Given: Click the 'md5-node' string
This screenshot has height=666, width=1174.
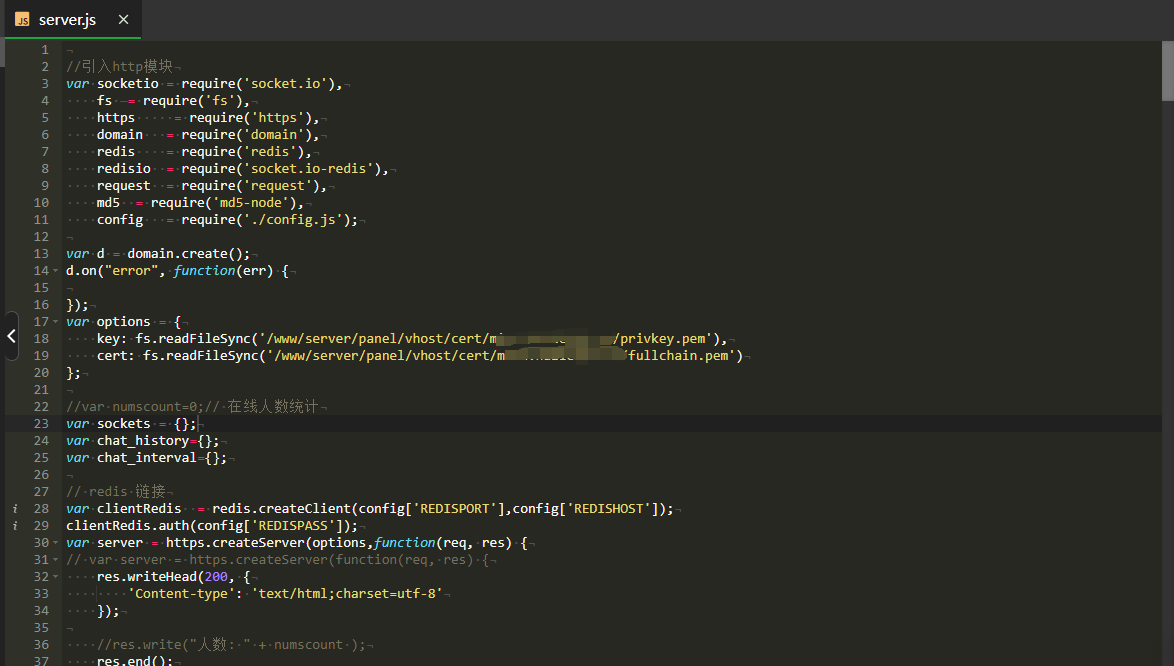Looking at the screenshot, I should coord(251,203).
